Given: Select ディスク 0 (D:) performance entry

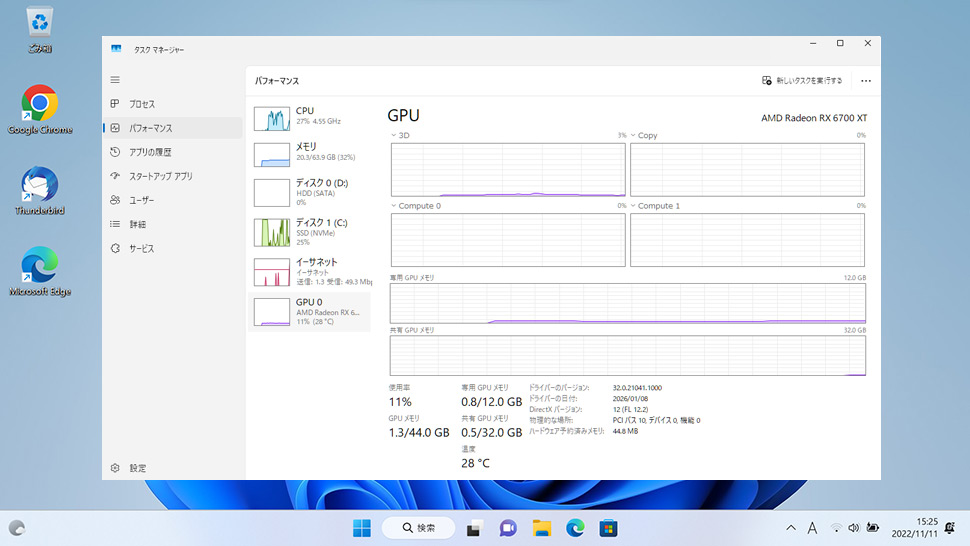Looking at the screenshot, I should coord(309,192).
